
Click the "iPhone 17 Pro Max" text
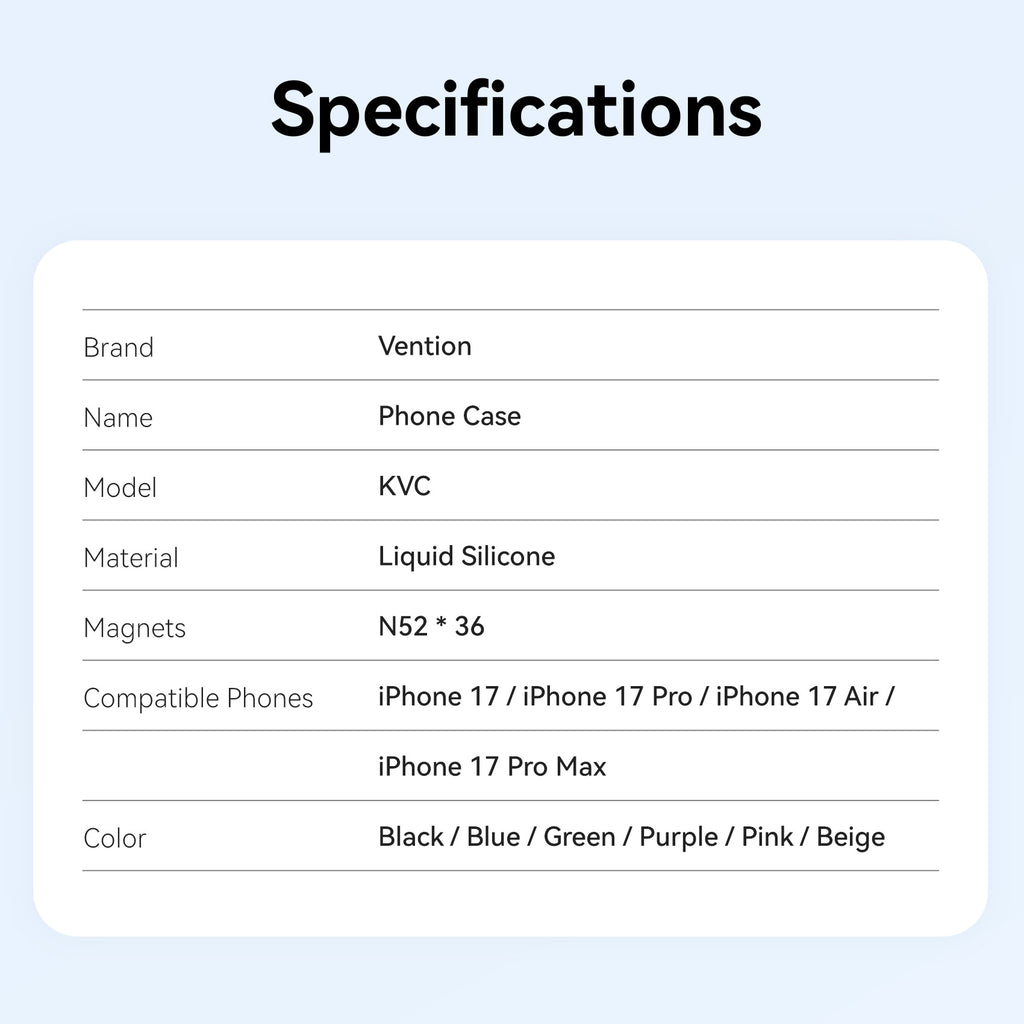[x=492, y=766]
